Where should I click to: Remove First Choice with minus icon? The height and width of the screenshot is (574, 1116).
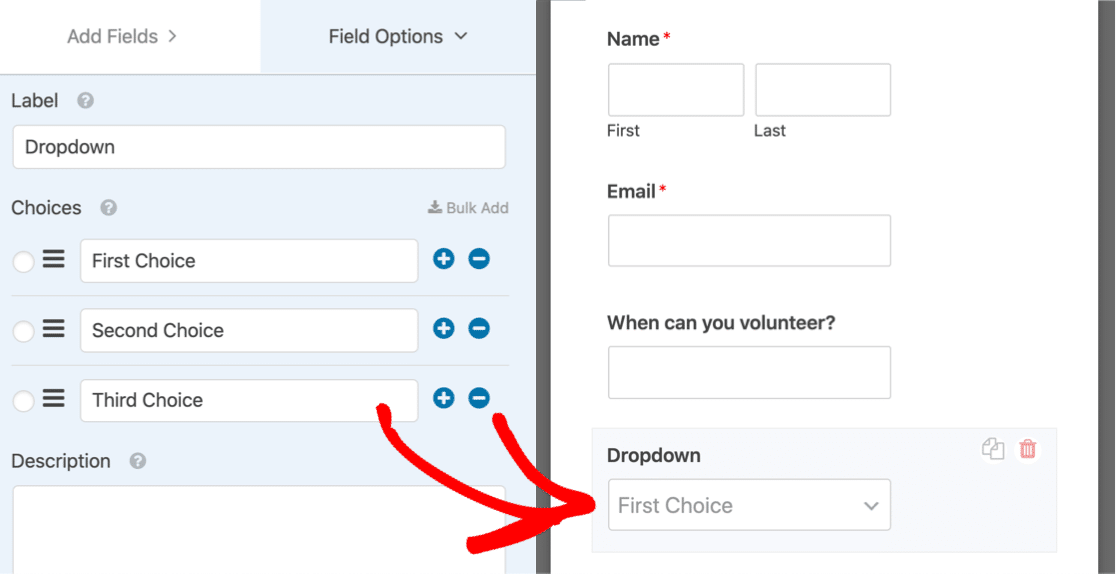point(479,259)
